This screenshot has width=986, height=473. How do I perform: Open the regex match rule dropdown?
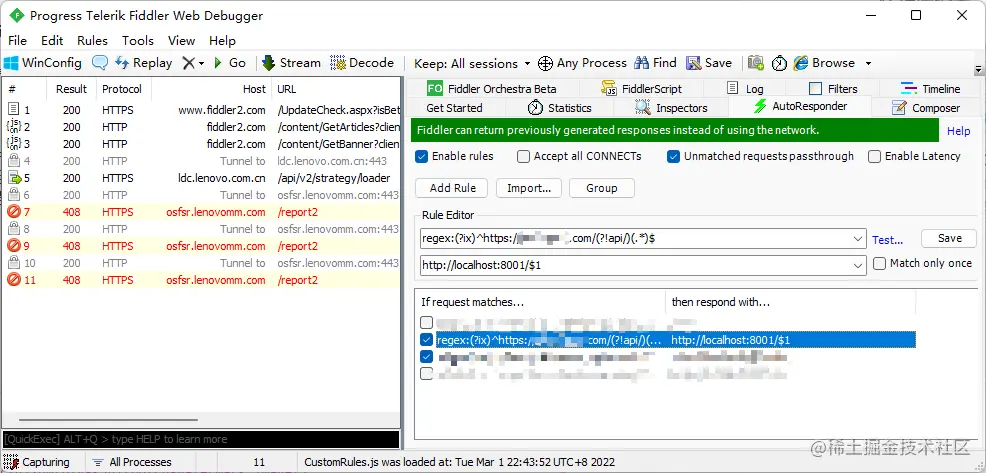pos(859,239)
